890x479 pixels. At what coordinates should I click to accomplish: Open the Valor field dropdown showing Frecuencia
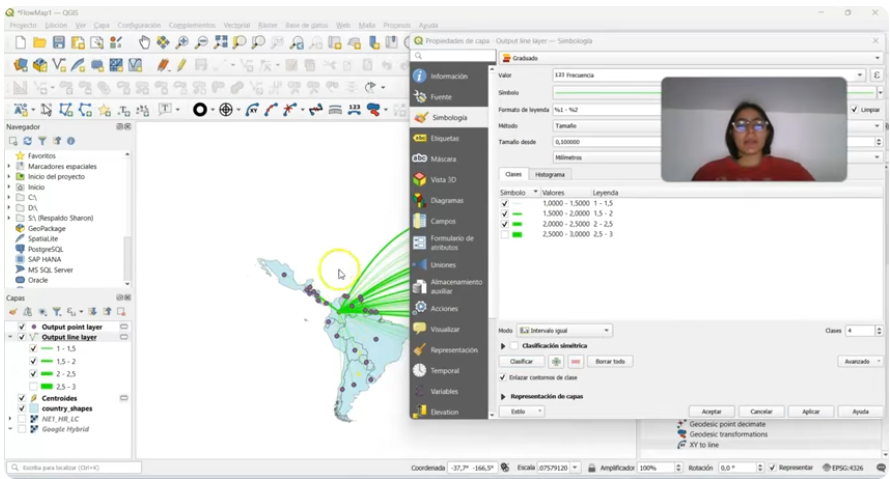point(709,75)
